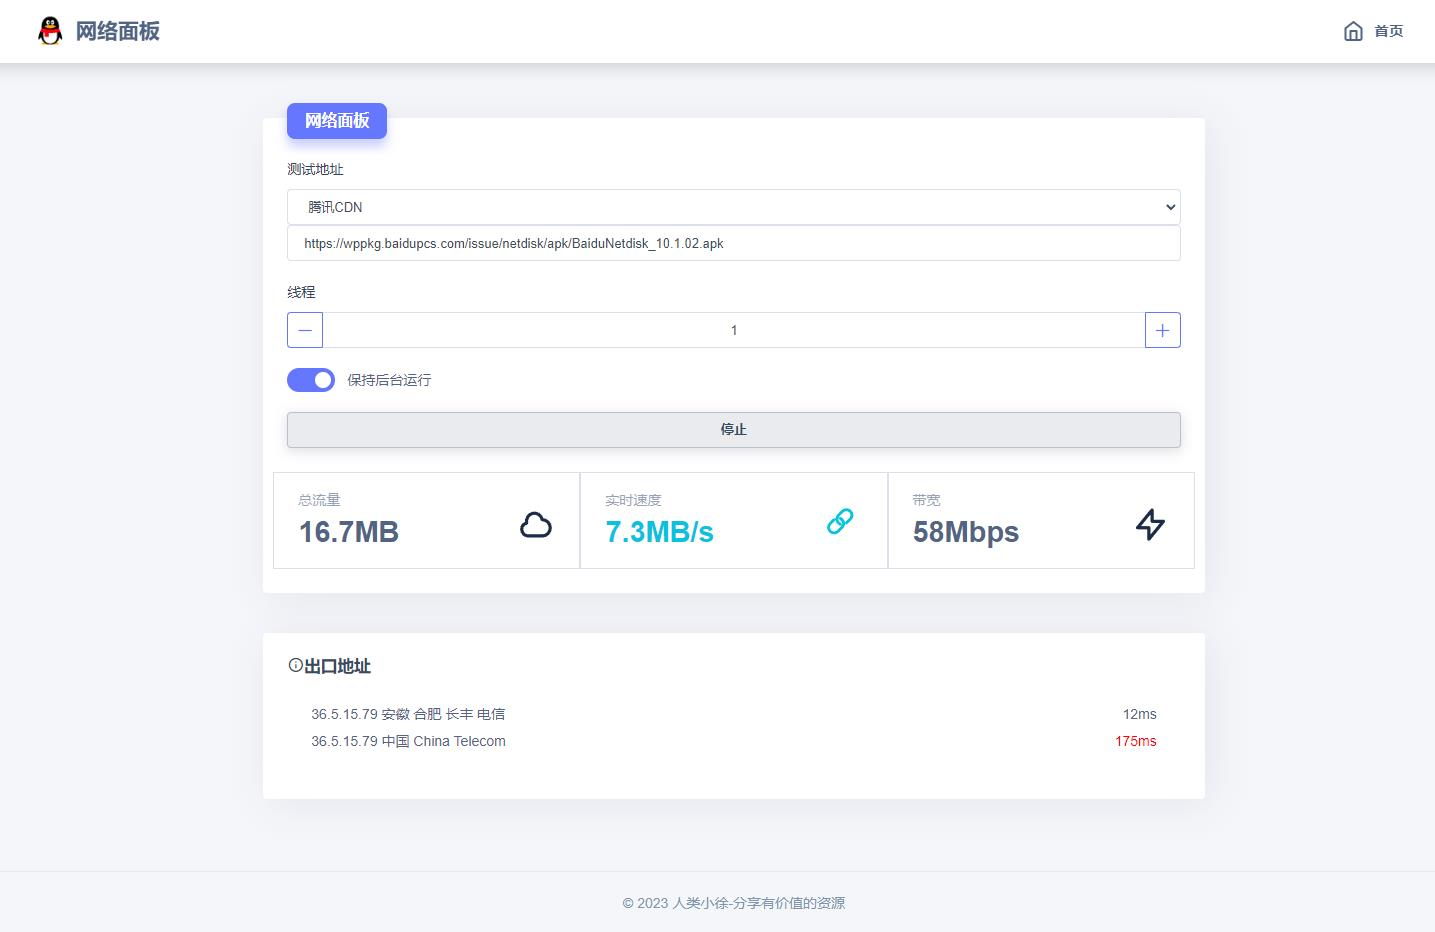Click the 网络面板 site title
1435x932 pixels.
point(118,31)
